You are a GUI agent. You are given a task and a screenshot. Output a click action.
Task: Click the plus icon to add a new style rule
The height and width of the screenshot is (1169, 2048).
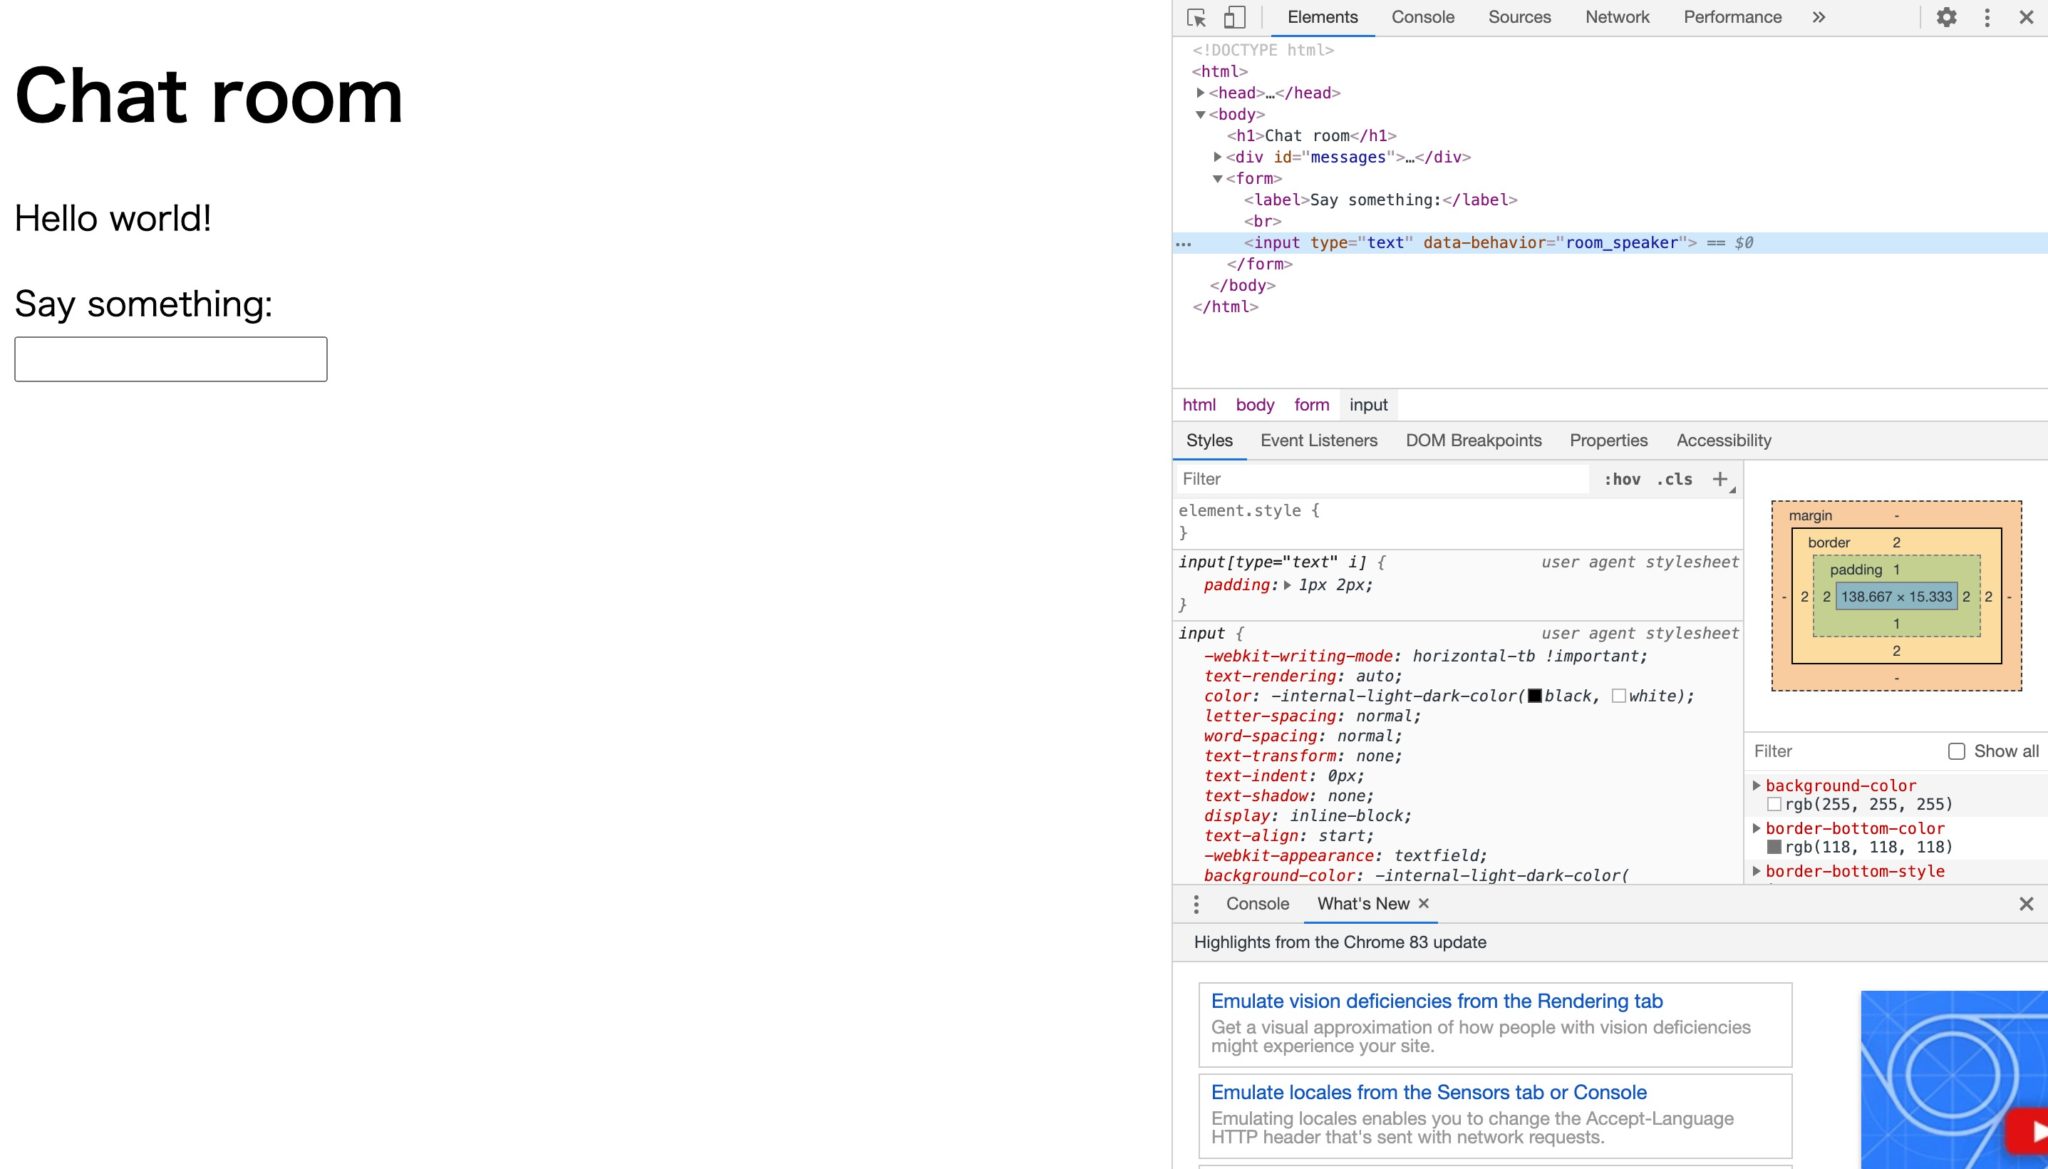pos(1719,479)
